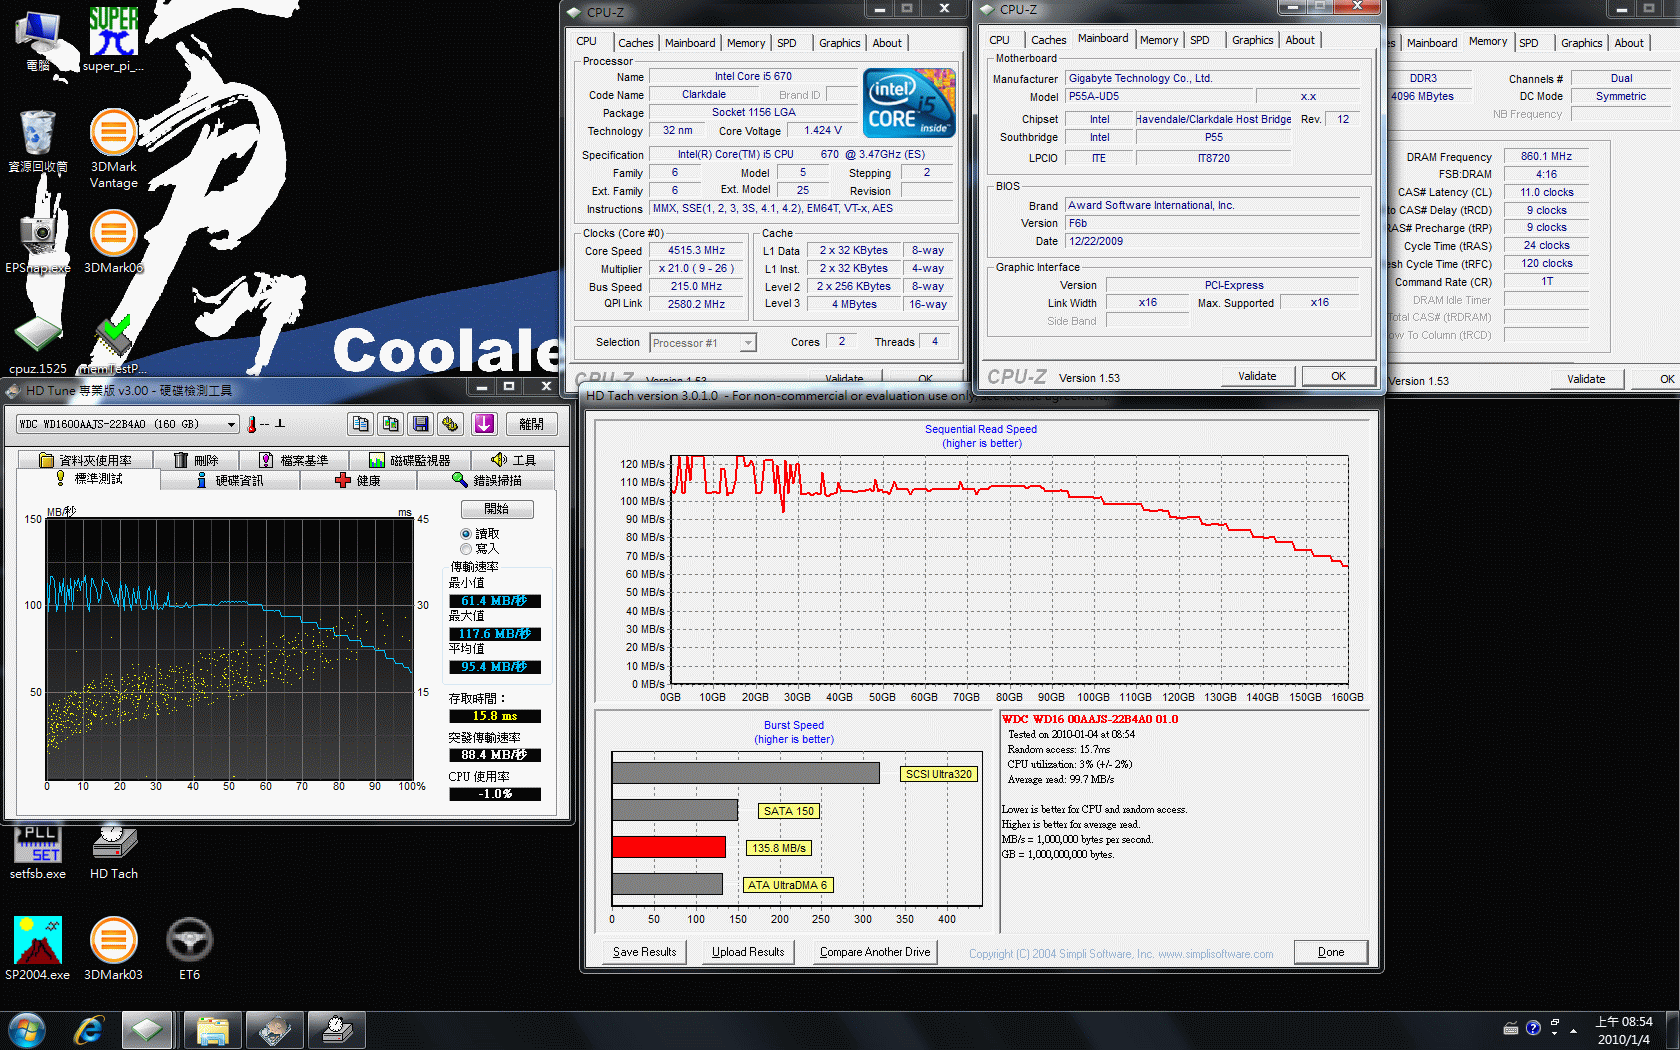This screenshot has height=1050, width=1680.
Task: Open HD Tune options gears icon
Action: [x=451, y=424]
